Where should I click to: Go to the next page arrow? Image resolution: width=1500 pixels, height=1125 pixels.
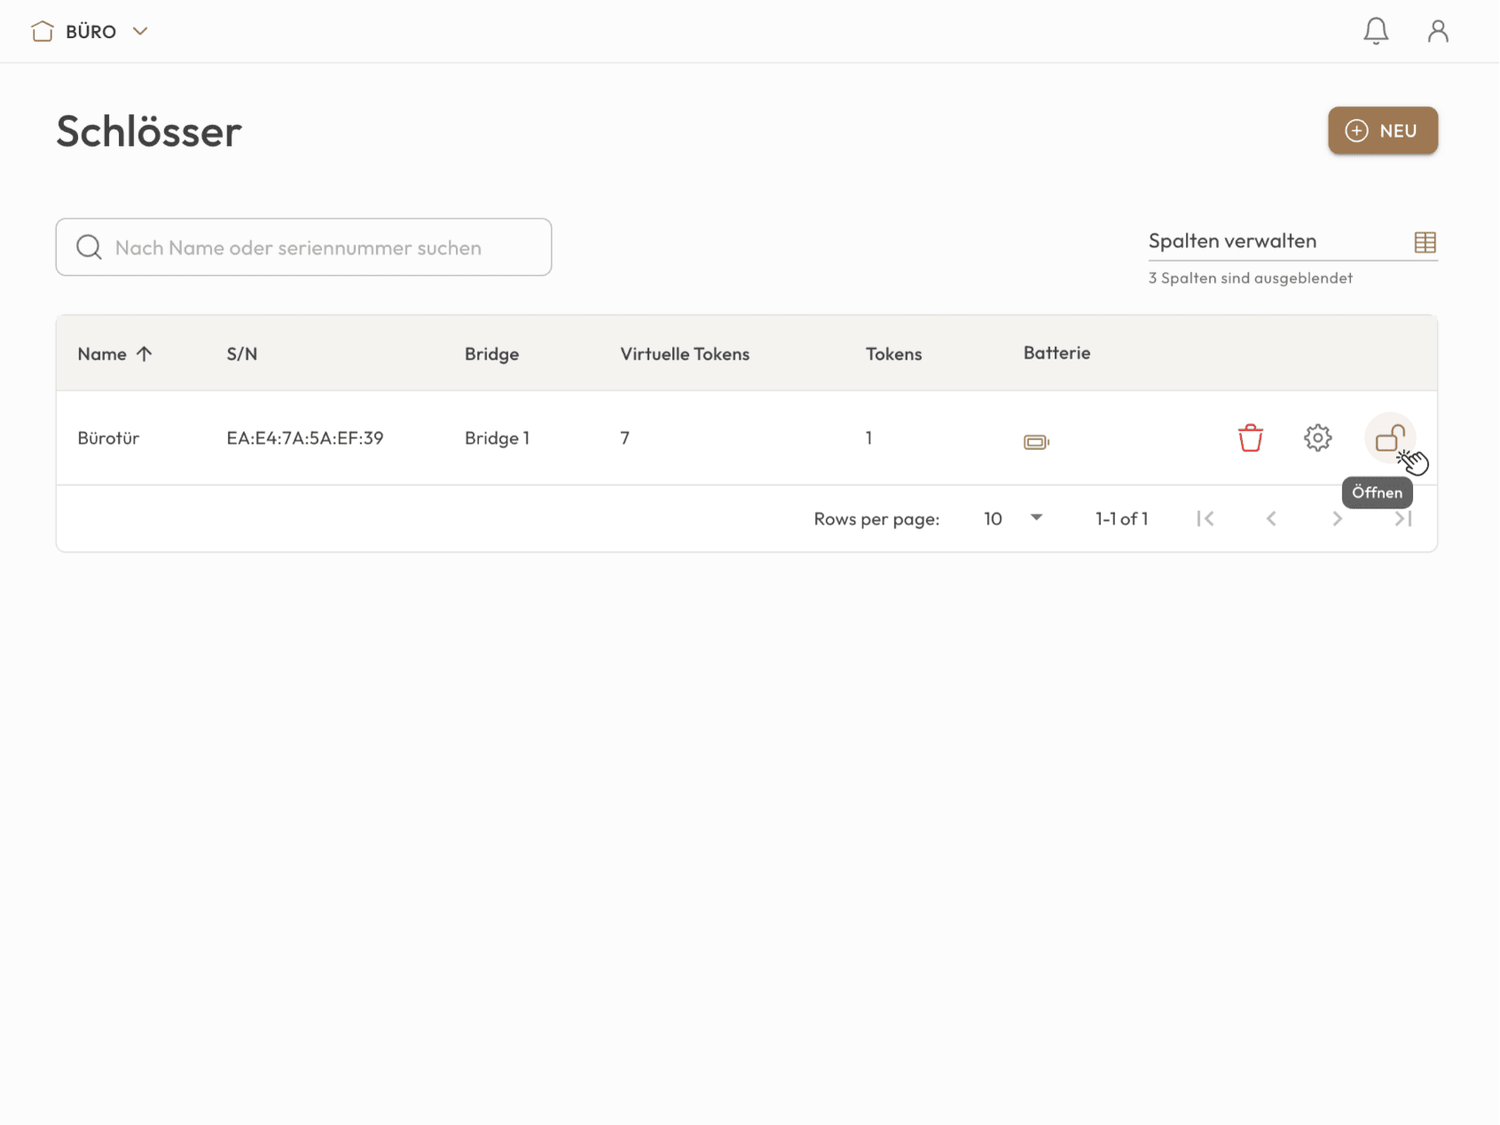pos(1336,518)
